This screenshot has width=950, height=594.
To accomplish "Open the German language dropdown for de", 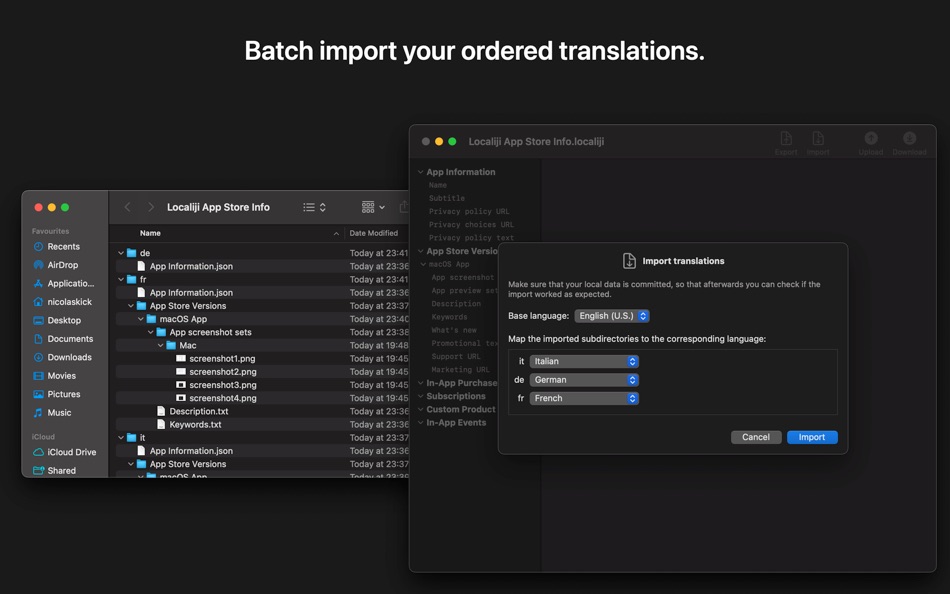I will point(584,380).
